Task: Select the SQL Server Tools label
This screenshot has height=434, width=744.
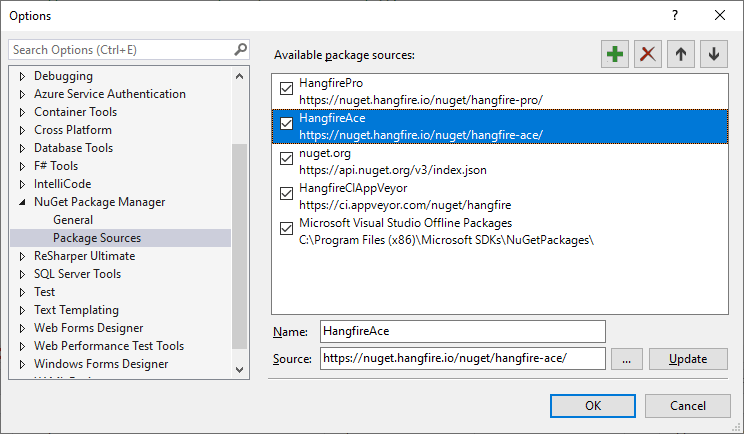Action: click(x=77, y=274)
